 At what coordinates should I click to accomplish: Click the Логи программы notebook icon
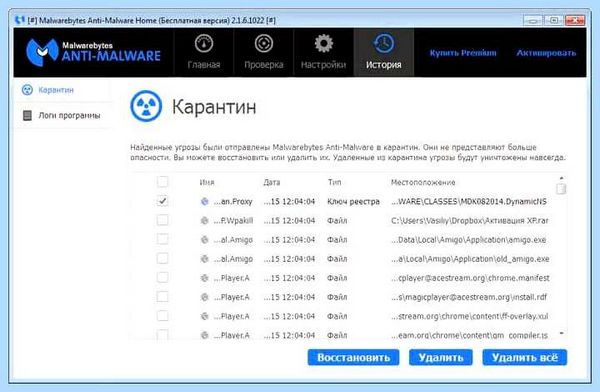pyautogui.click(x=27, y=115)
